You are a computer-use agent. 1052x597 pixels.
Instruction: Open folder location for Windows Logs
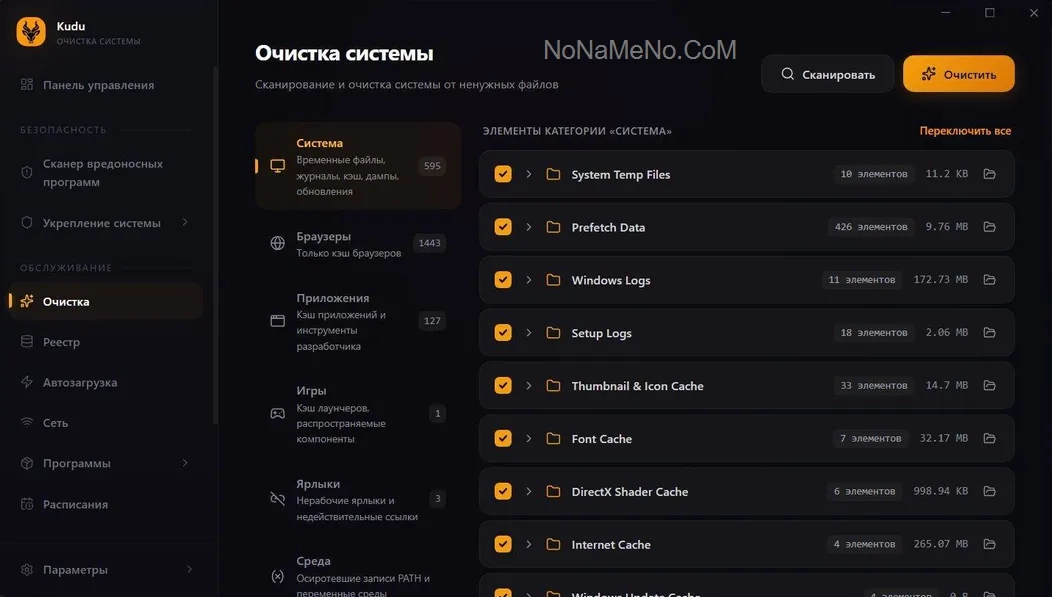click(x=989, y=280)
